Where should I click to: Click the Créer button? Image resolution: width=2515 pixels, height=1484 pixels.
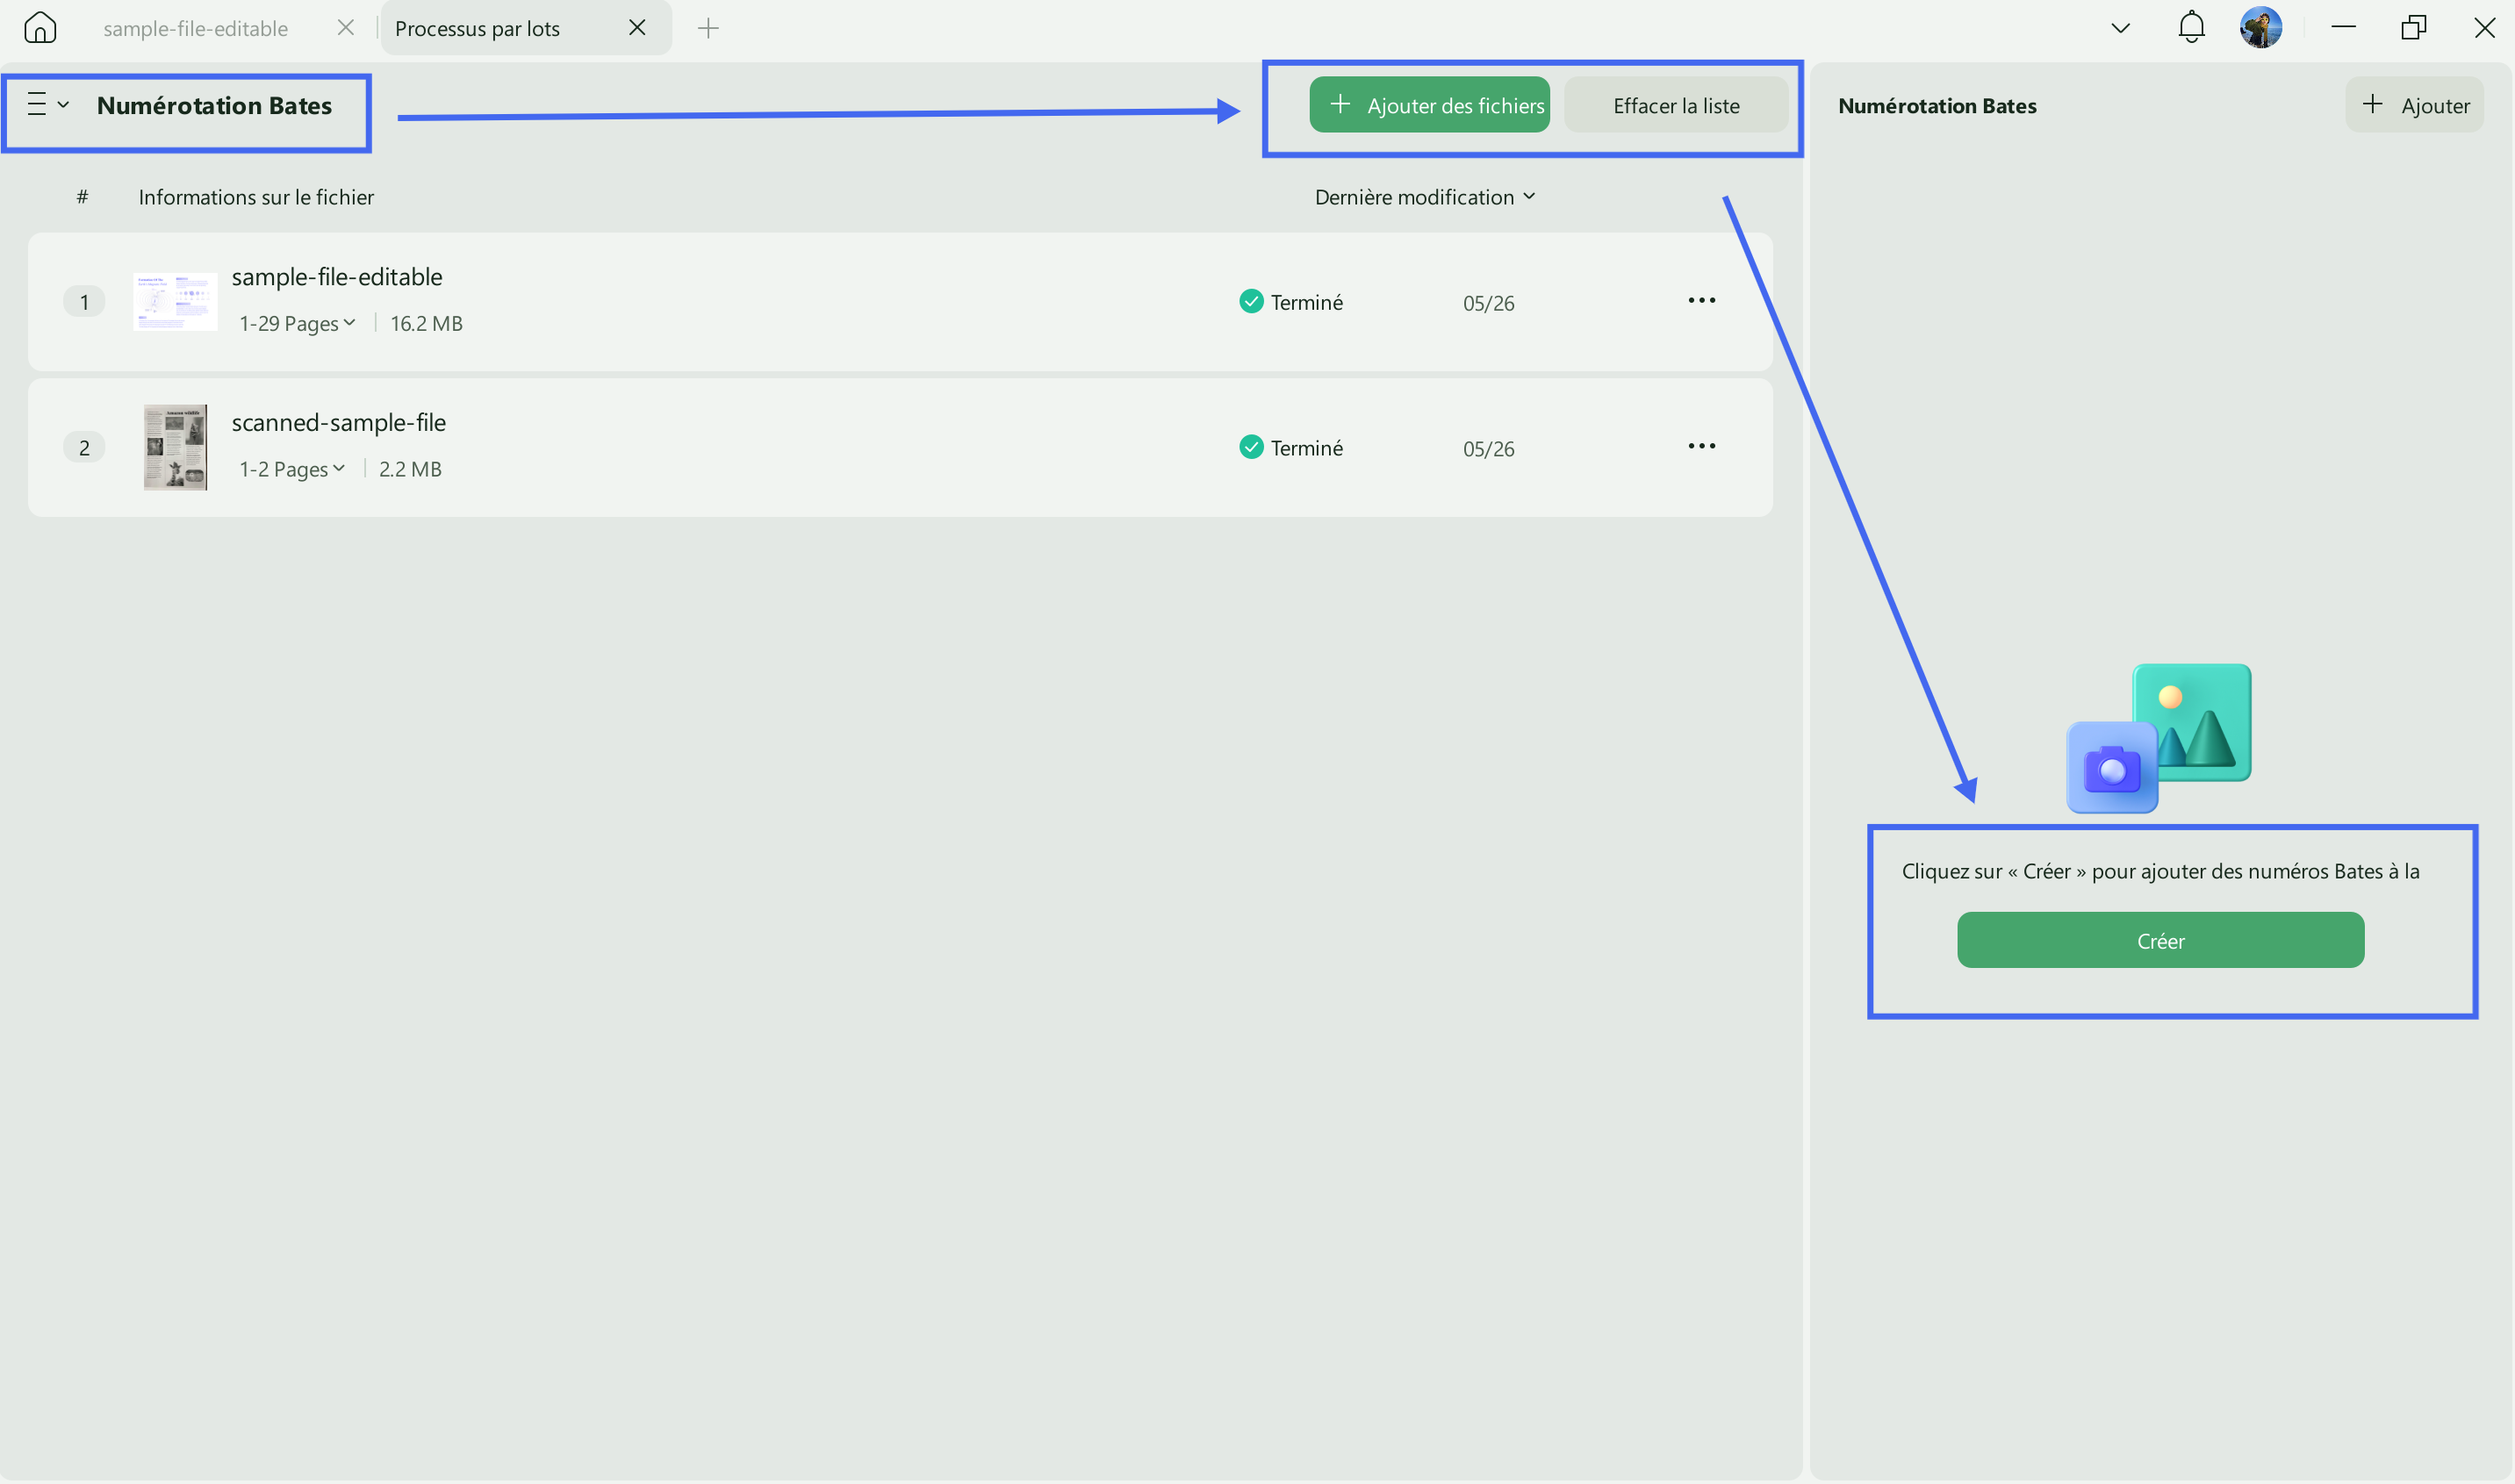coord(2160,940)
